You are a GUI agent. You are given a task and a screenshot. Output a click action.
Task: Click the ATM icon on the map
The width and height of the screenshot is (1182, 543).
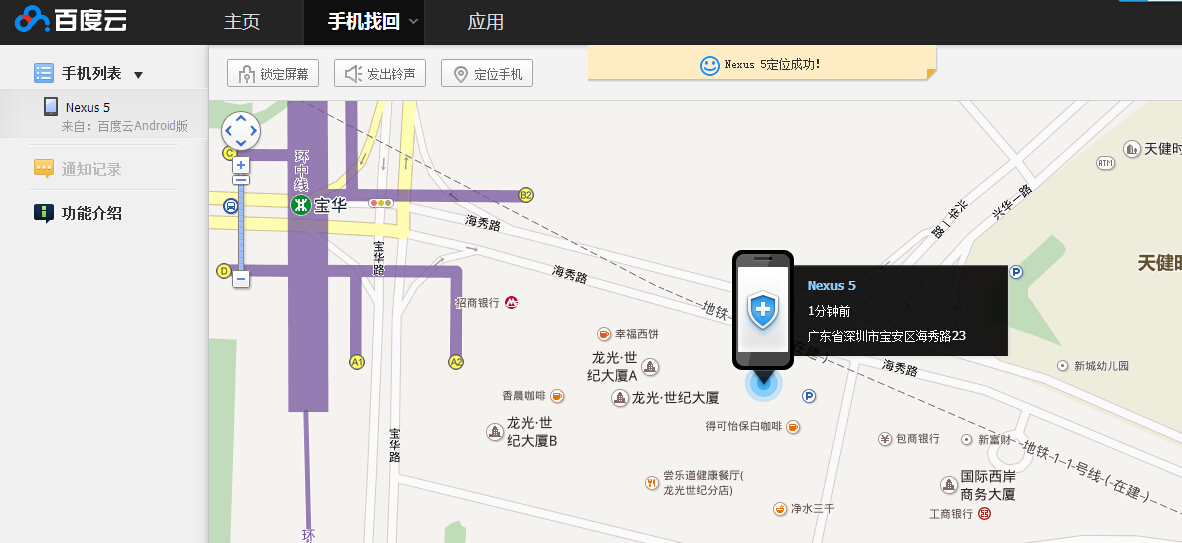coord(1105,163)
